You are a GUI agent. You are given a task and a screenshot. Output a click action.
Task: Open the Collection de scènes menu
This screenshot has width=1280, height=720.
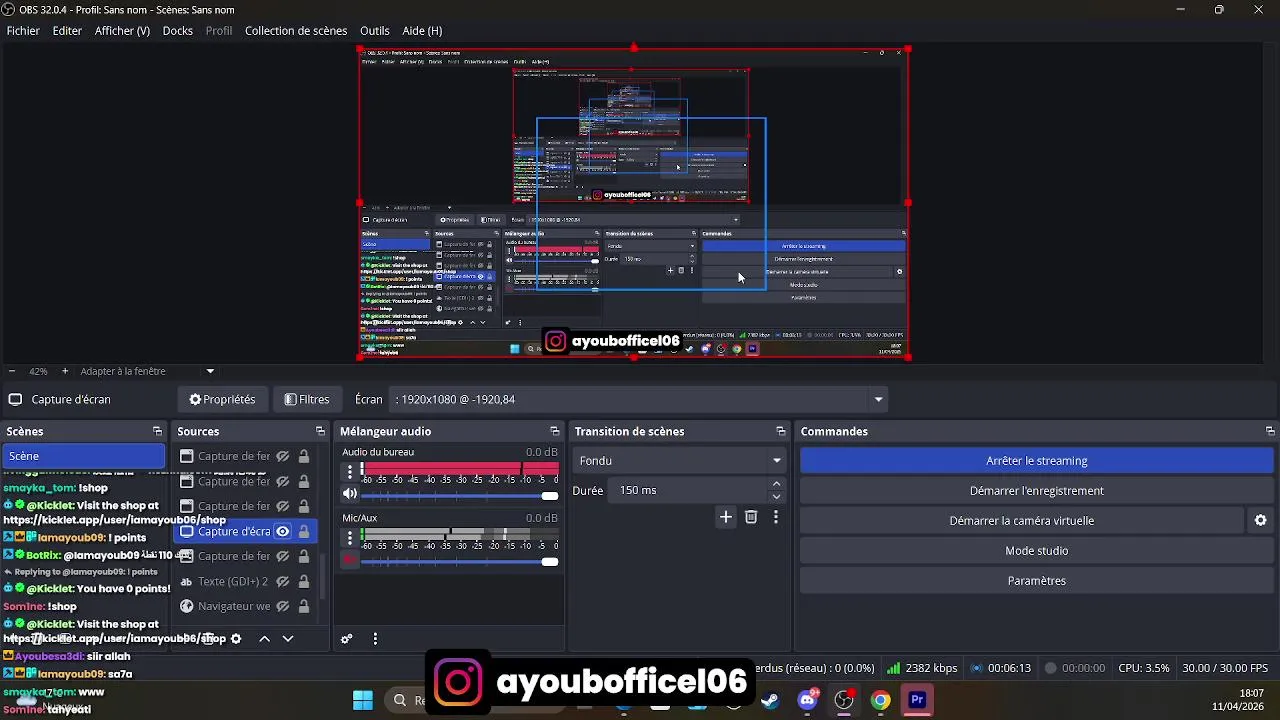tap(296, 31)
